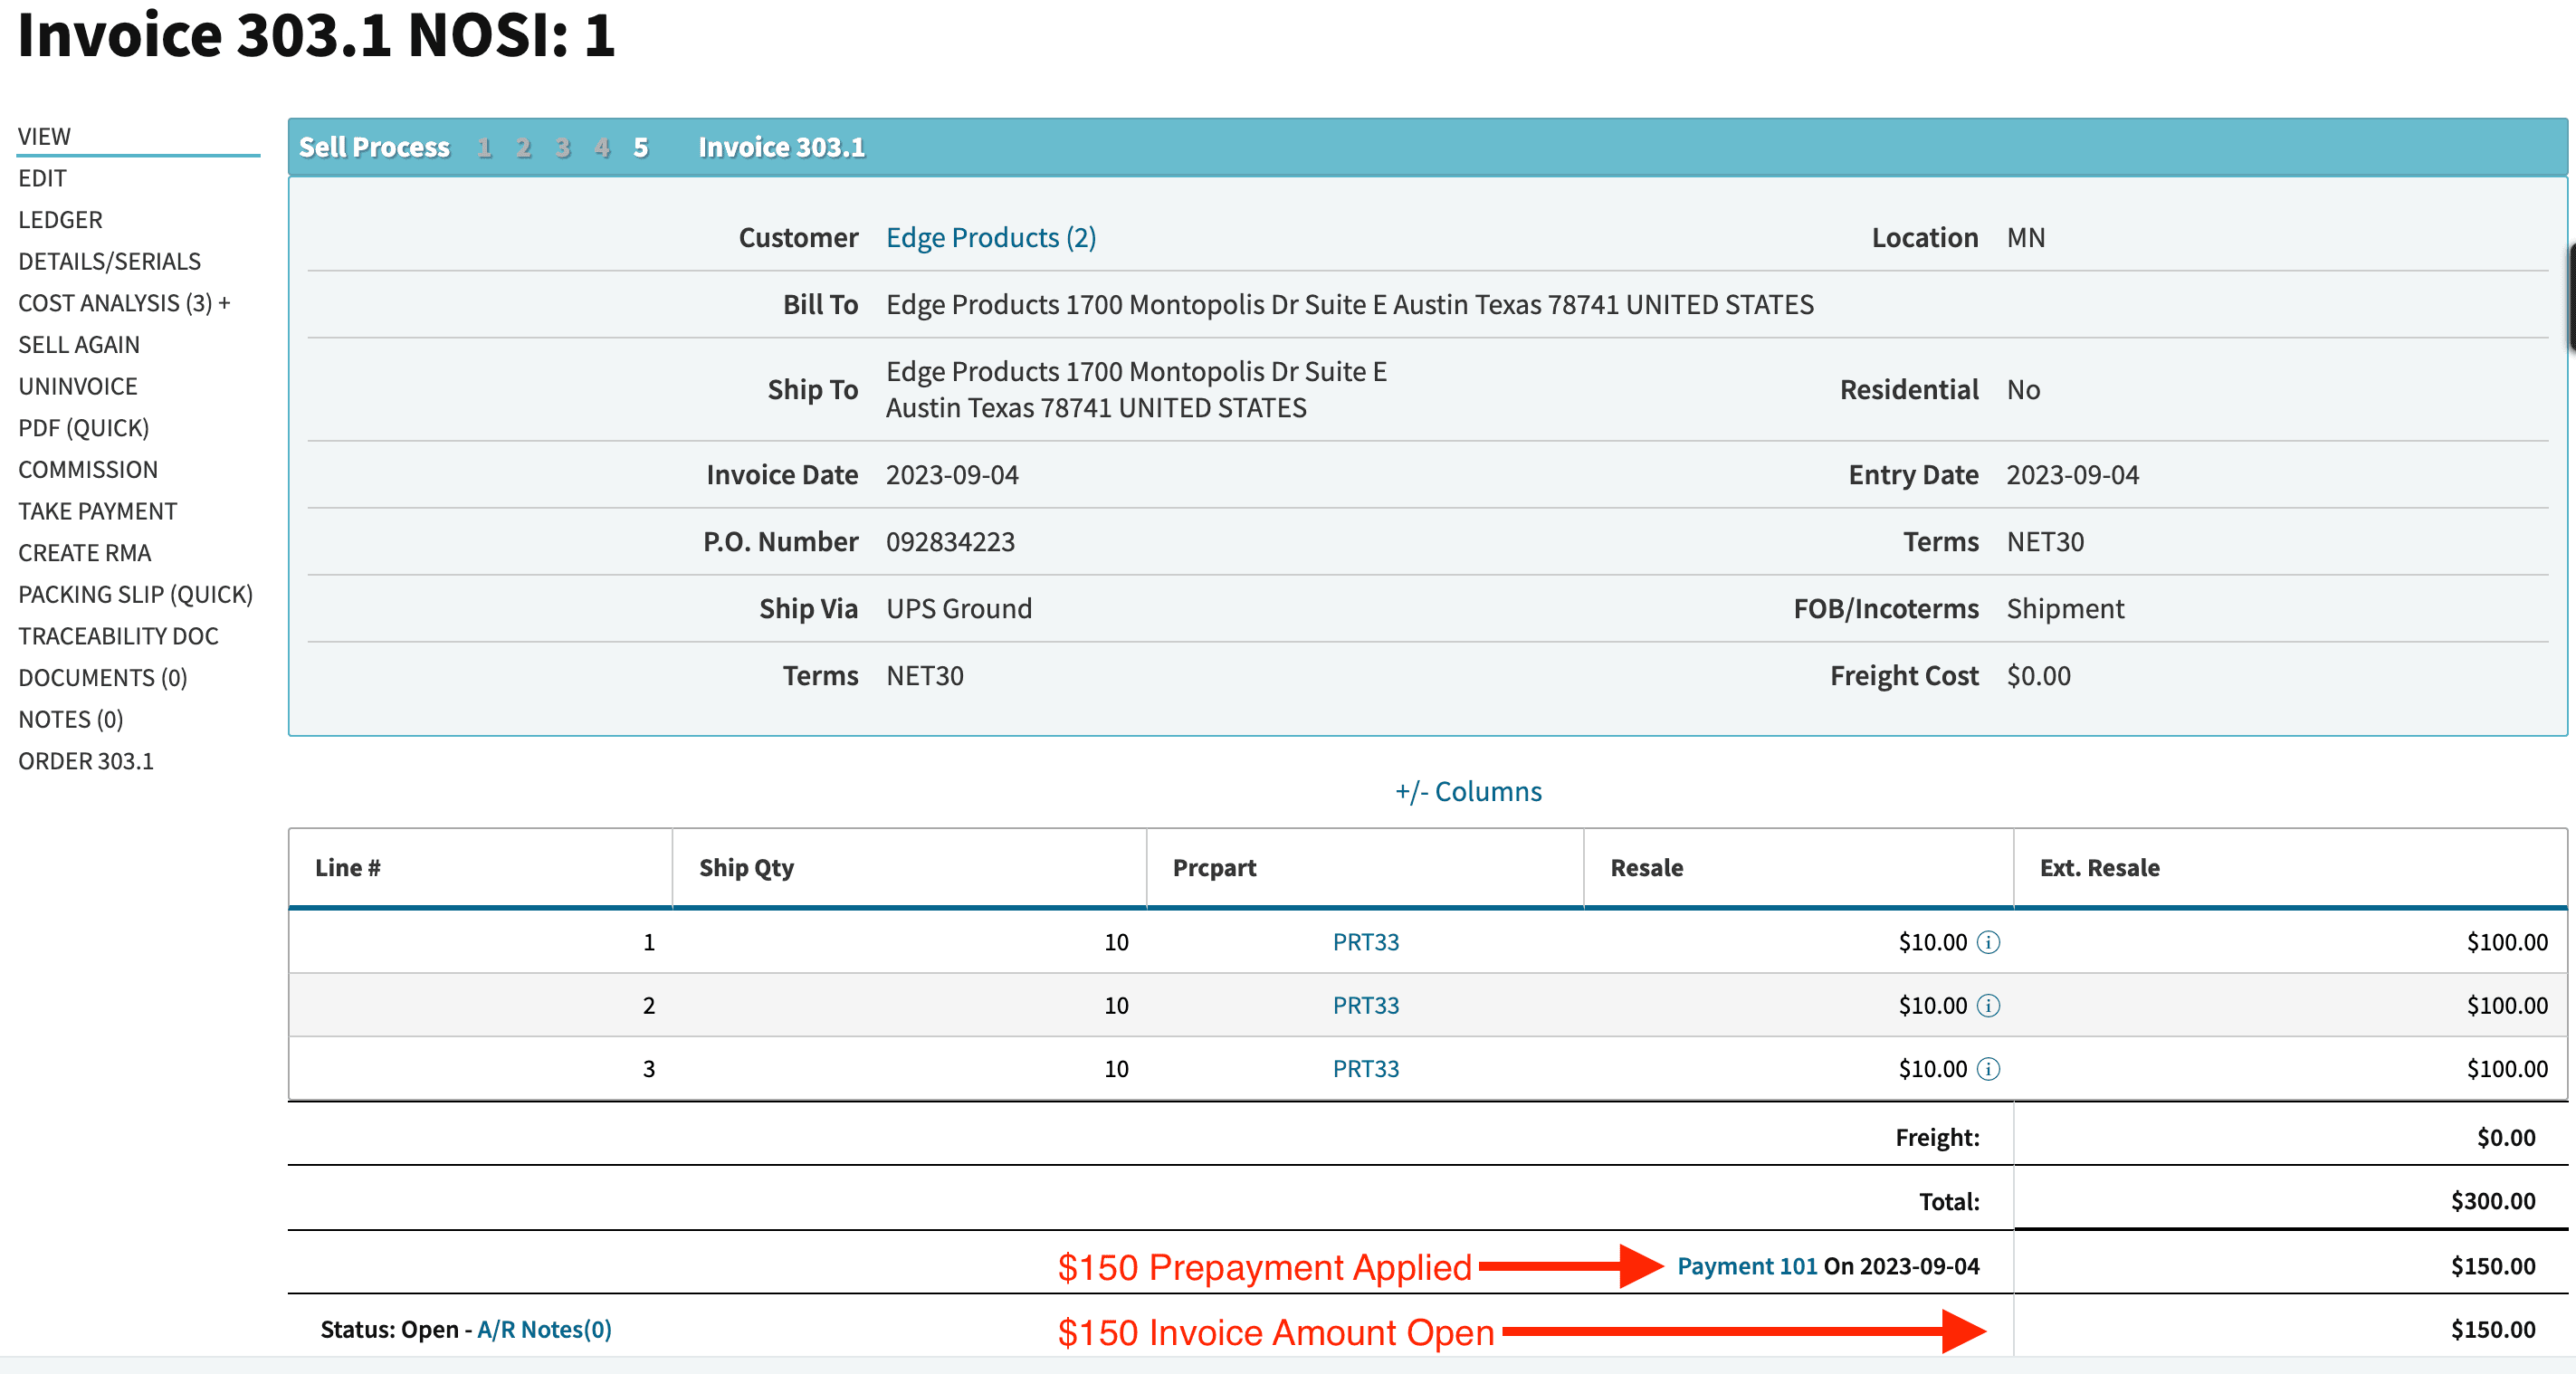Select Sell Process step 5
The width and height of the screenshot is (2576, 1374).
click(x=641, y=148)
